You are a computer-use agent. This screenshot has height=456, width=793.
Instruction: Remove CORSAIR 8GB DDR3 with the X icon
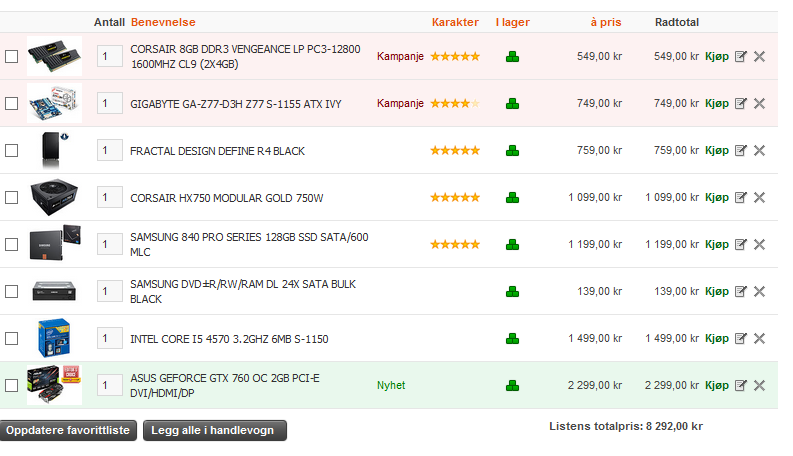coord(759,56)
